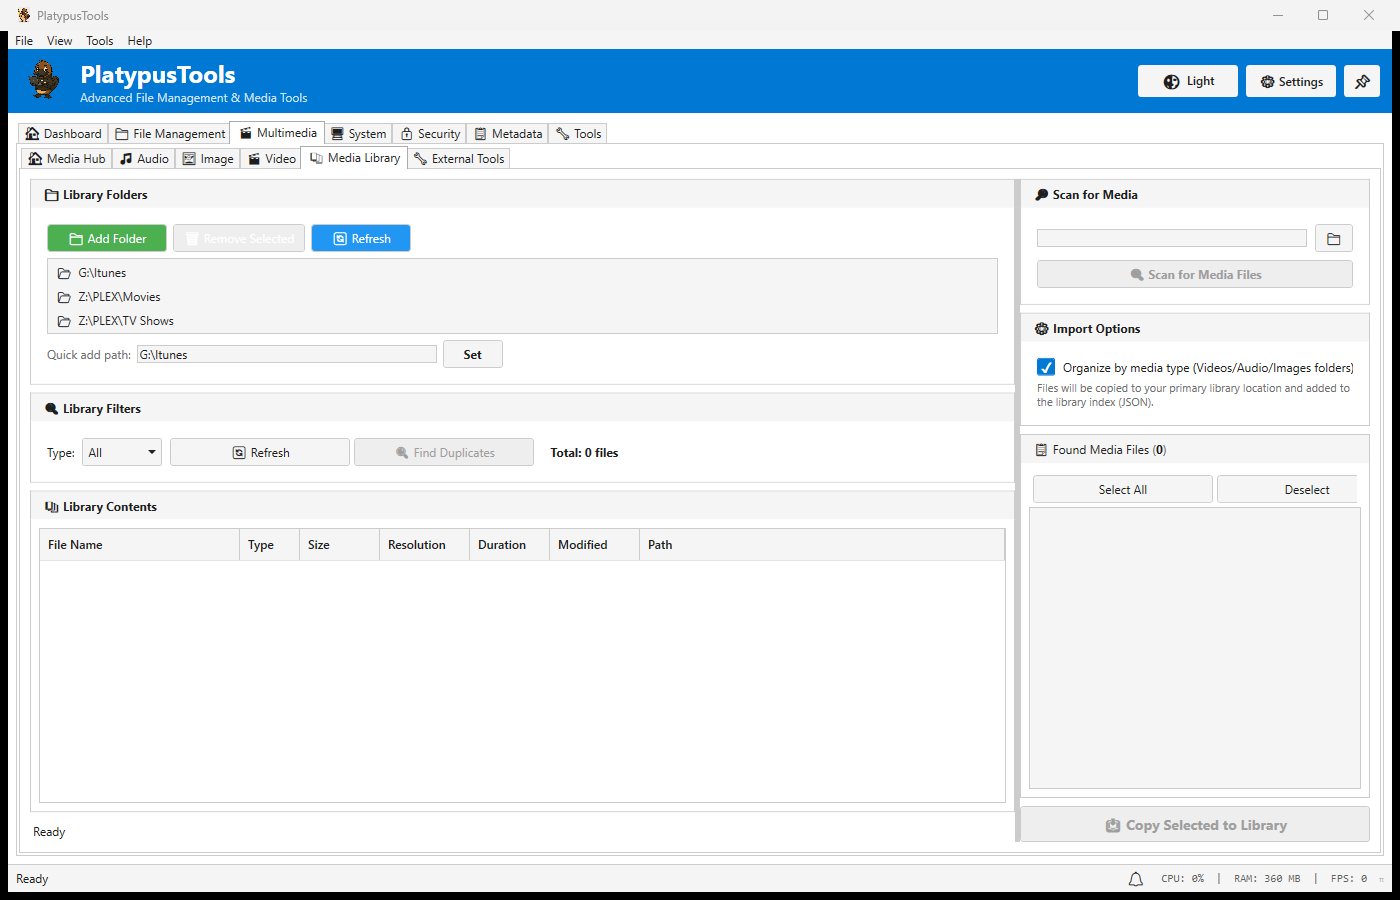Select the Z:\PLEX\Movies folder entry

[x=119, y=297]
